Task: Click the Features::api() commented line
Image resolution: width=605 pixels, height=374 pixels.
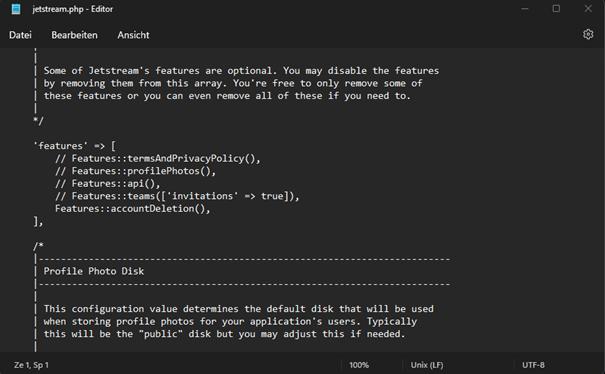Action: (107, 184)
